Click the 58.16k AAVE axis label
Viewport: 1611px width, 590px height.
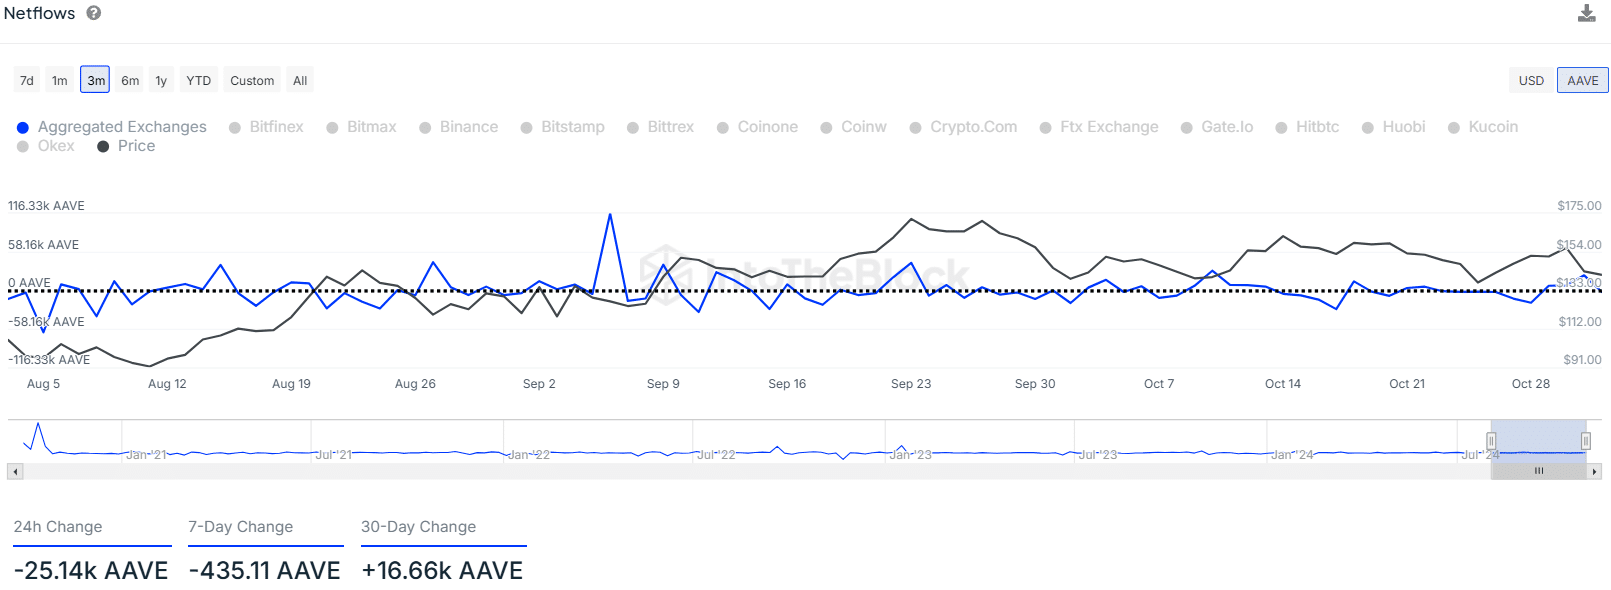pos(43,245)
